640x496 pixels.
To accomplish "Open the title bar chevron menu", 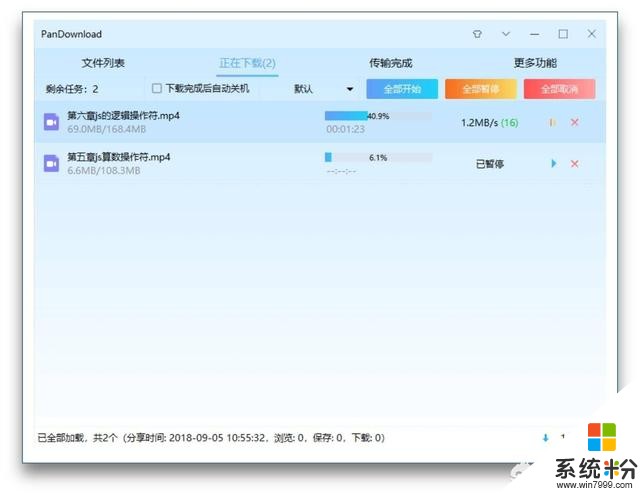I will [x=506, y=33].
